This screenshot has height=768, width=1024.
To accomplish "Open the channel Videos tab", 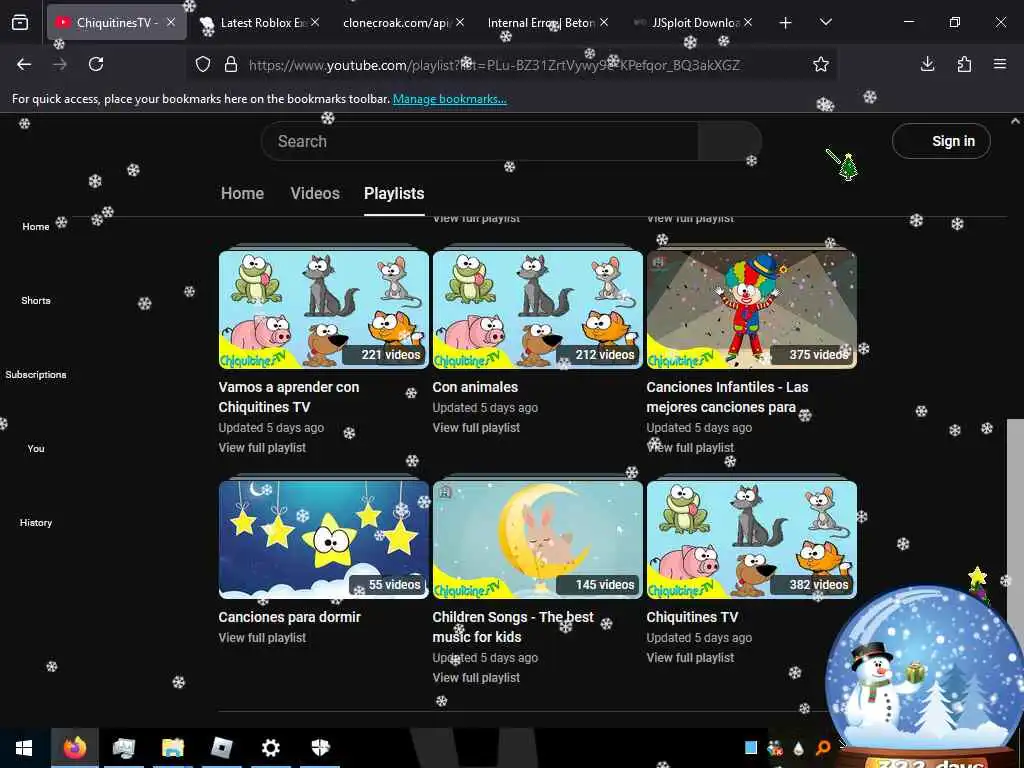I will 315,193.
